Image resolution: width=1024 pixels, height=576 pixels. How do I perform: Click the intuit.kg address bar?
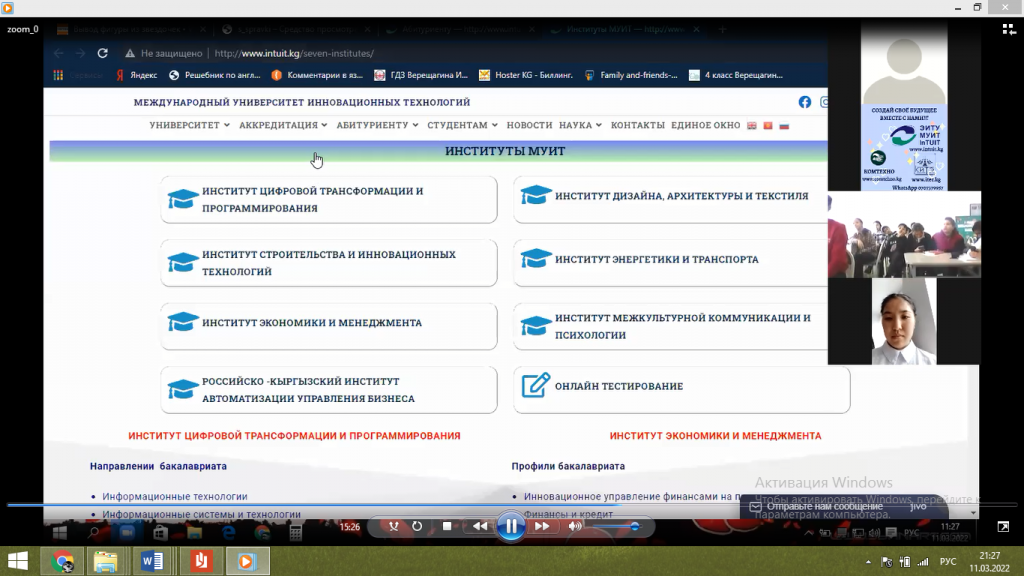pos(294,54)
